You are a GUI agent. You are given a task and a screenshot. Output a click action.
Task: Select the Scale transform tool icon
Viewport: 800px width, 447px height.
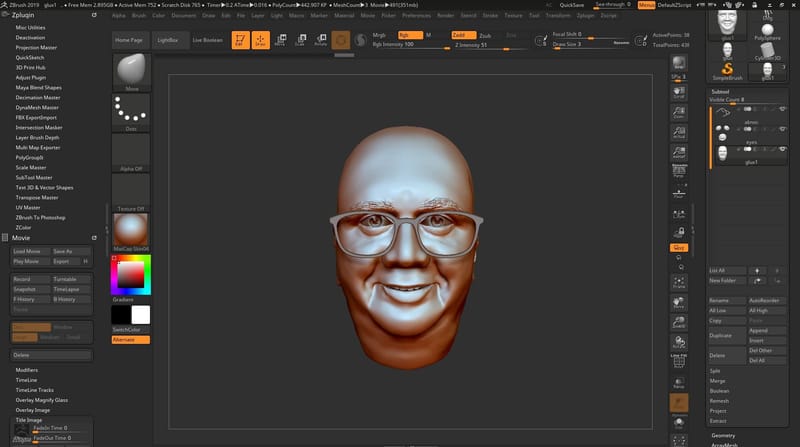tap(300, 40)
